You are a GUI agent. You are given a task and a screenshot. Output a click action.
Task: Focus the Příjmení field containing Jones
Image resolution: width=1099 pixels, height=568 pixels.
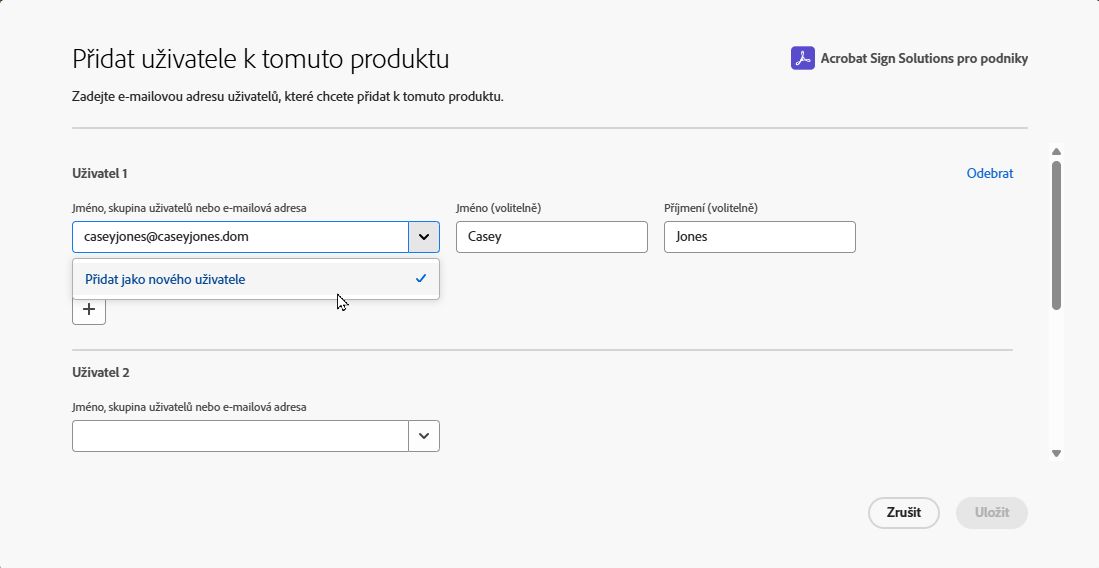pyautogui.click(x=759, y=237)
